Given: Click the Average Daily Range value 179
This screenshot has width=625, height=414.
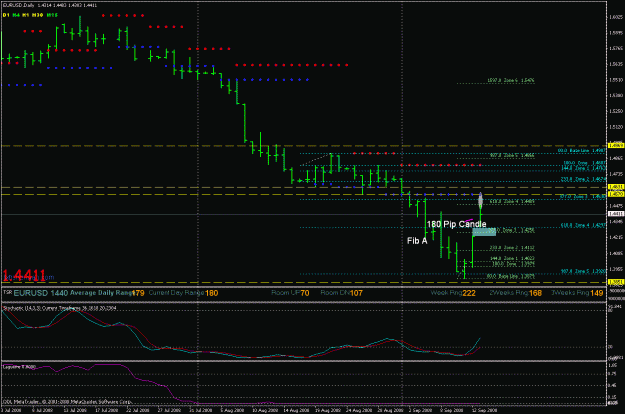Looking at the screenshot, I should point(138,293).
